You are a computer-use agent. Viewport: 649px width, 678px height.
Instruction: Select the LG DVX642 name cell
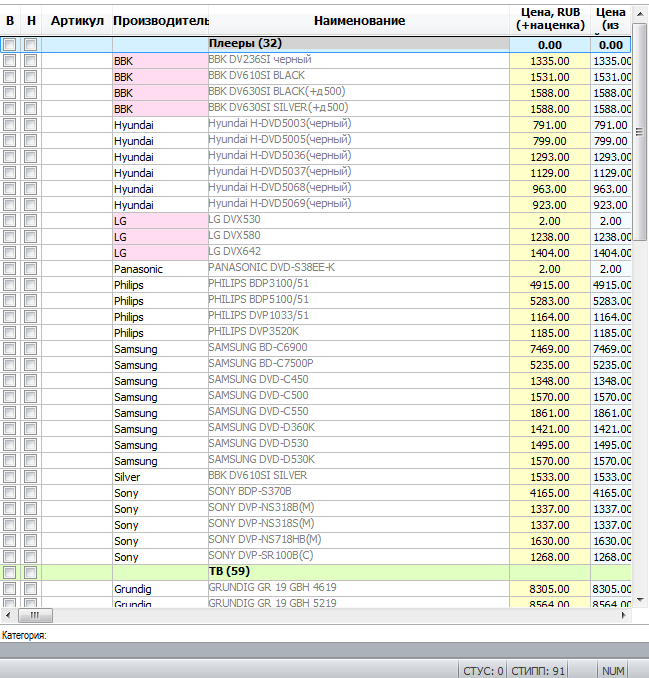pos(359,253)
